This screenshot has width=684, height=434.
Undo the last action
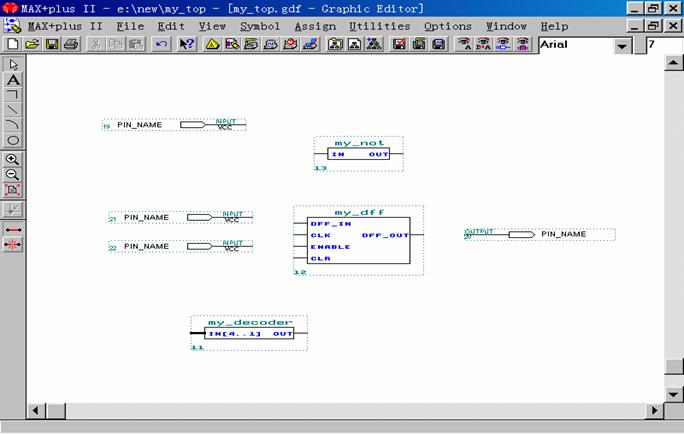[161, 44]
